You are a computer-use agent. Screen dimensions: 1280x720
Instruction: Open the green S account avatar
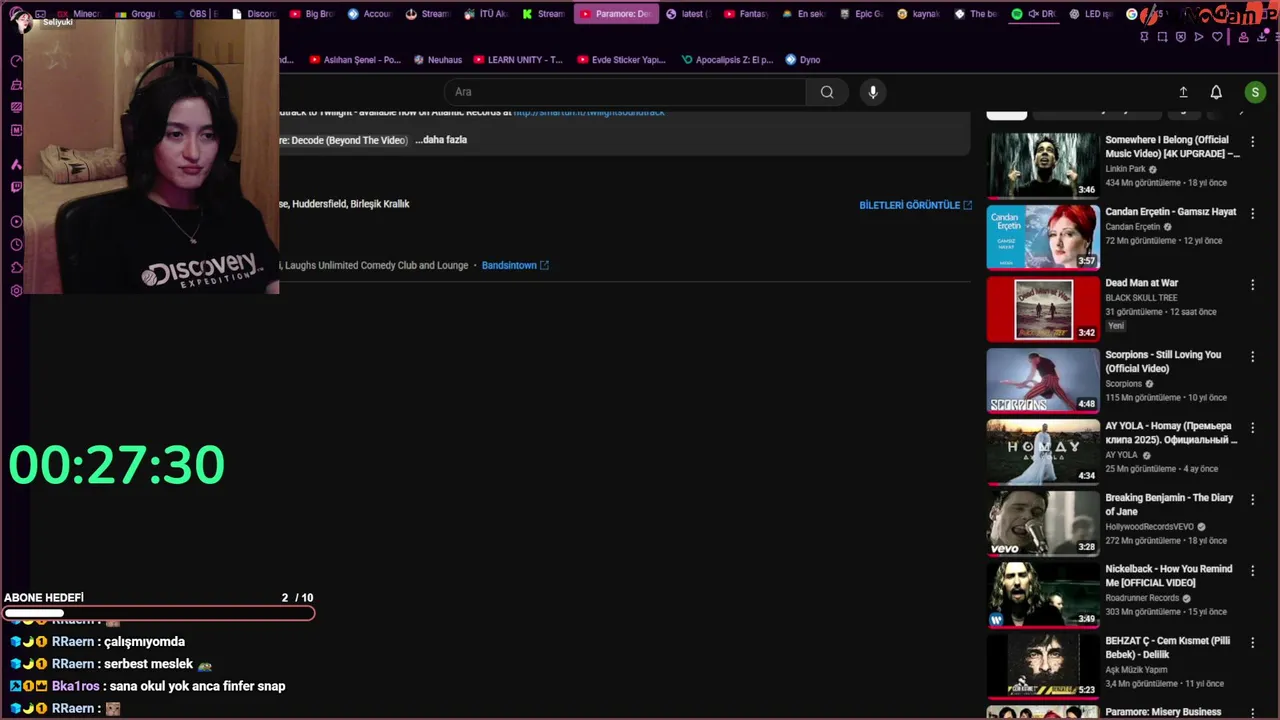[x=1255, y=92]
